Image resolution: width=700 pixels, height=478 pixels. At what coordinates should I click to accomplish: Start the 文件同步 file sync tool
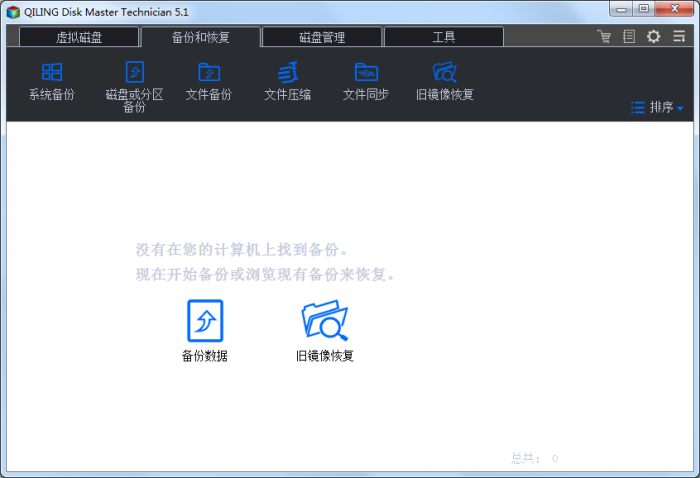[x=366, y=81]
